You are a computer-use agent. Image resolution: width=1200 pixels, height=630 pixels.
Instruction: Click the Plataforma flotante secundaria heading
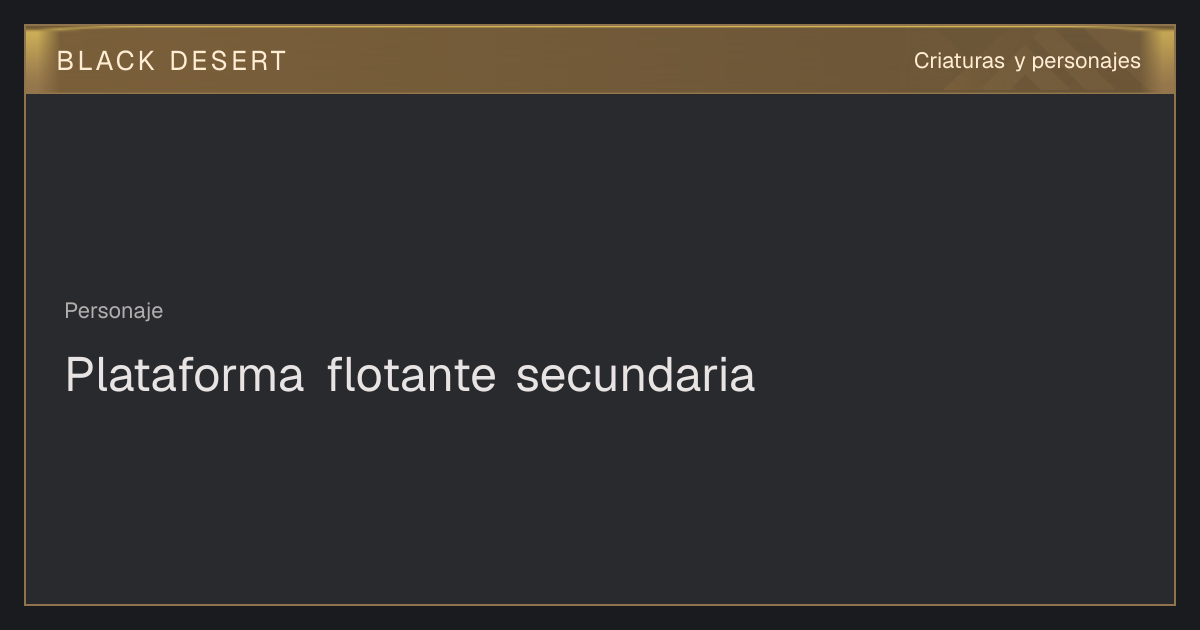point(410,376)
